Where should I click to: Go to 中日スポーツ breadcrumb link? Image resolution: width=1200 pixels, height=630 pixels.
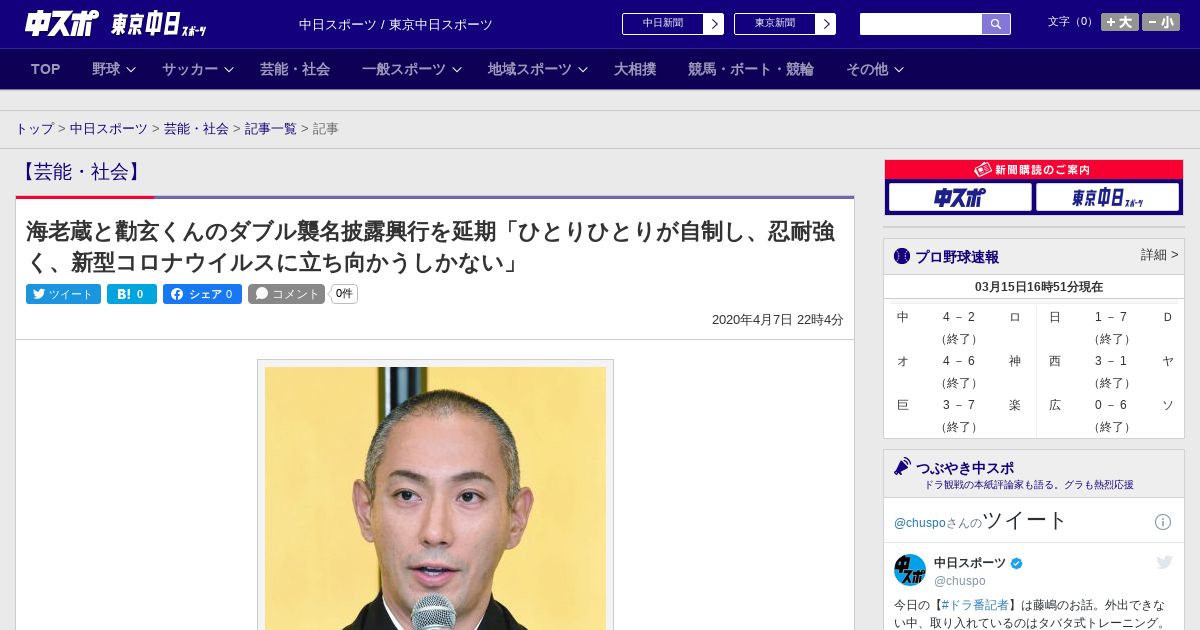tap(109, 129)
